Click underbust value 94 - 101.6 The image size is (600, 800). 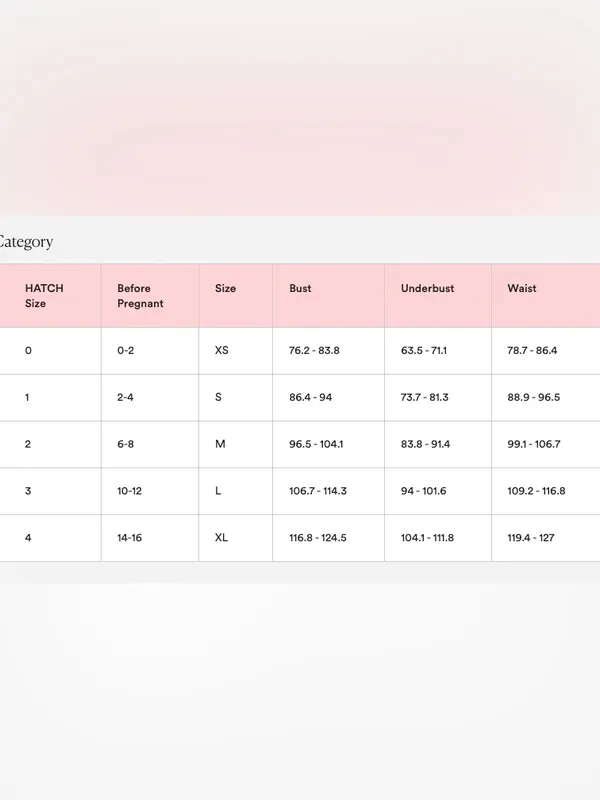(x=423, y=491)
